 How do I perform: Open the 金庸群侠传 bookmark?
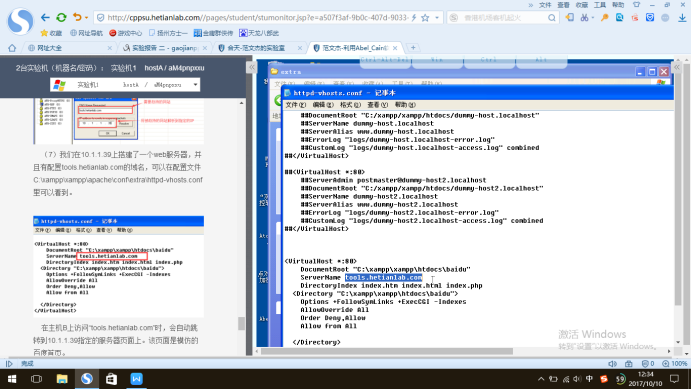pos(214,33)
